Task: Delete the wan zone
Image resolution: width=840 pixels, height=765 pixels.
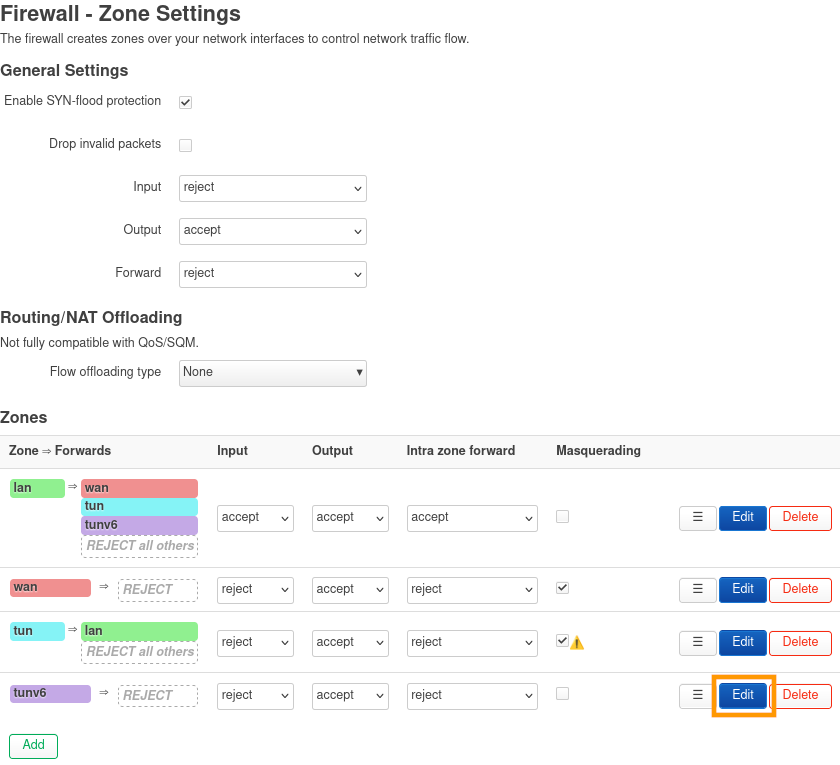Action: 800,590
